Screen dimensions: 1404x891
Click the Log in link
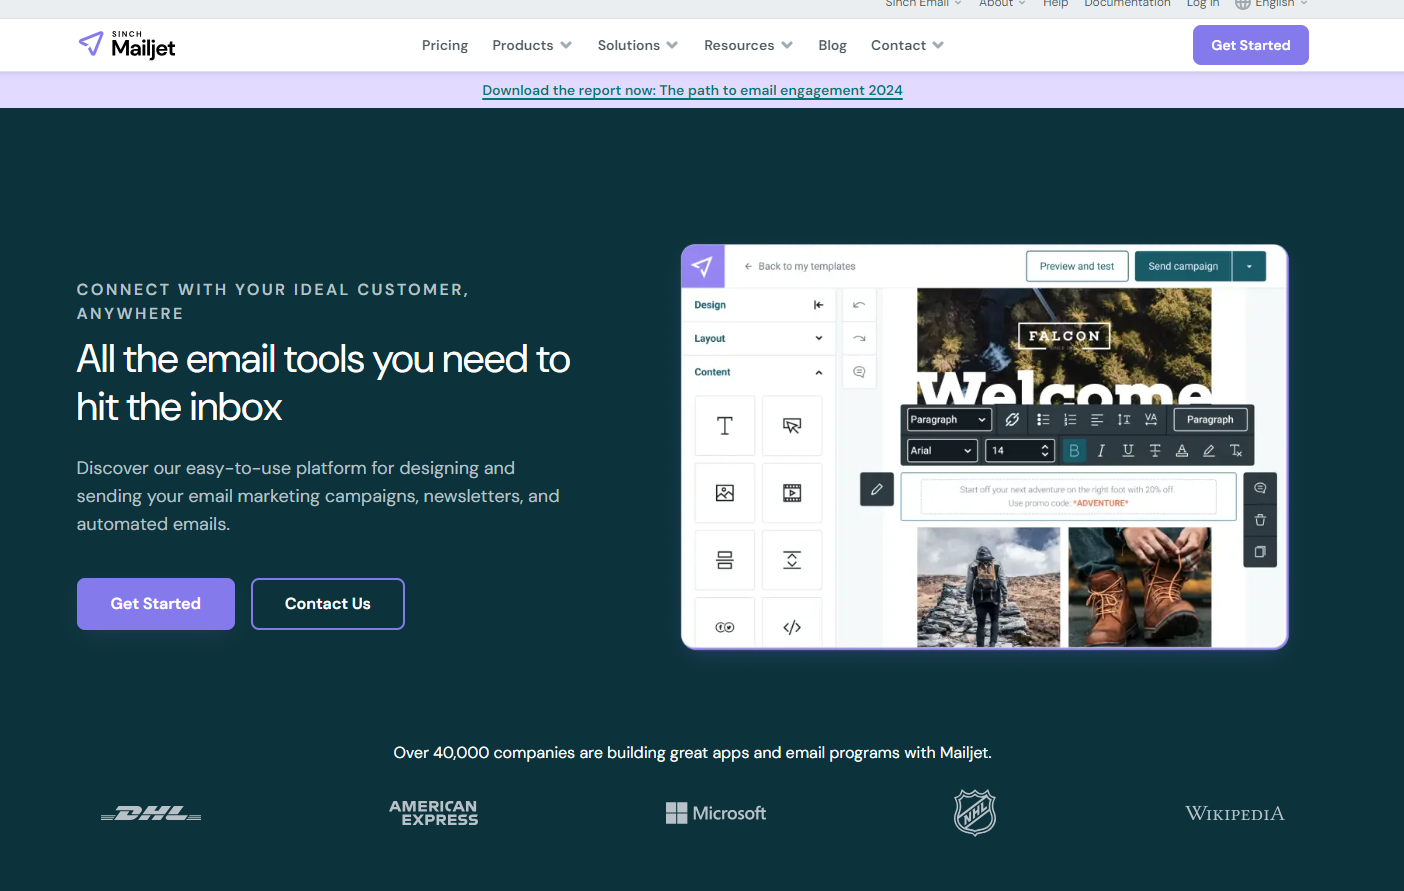pos(1203,4)
